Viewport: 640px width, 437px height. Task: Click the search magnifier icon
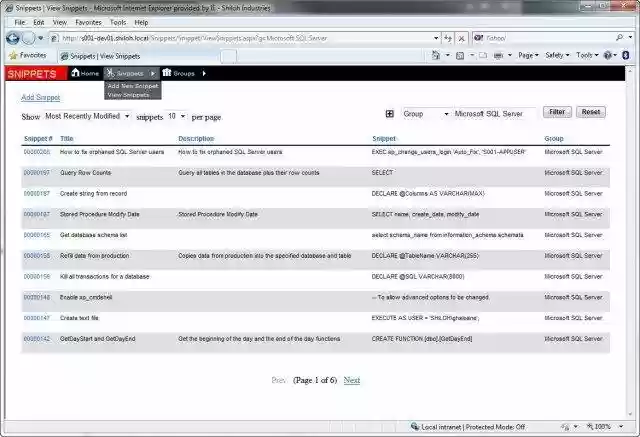[x=619, y=38]
